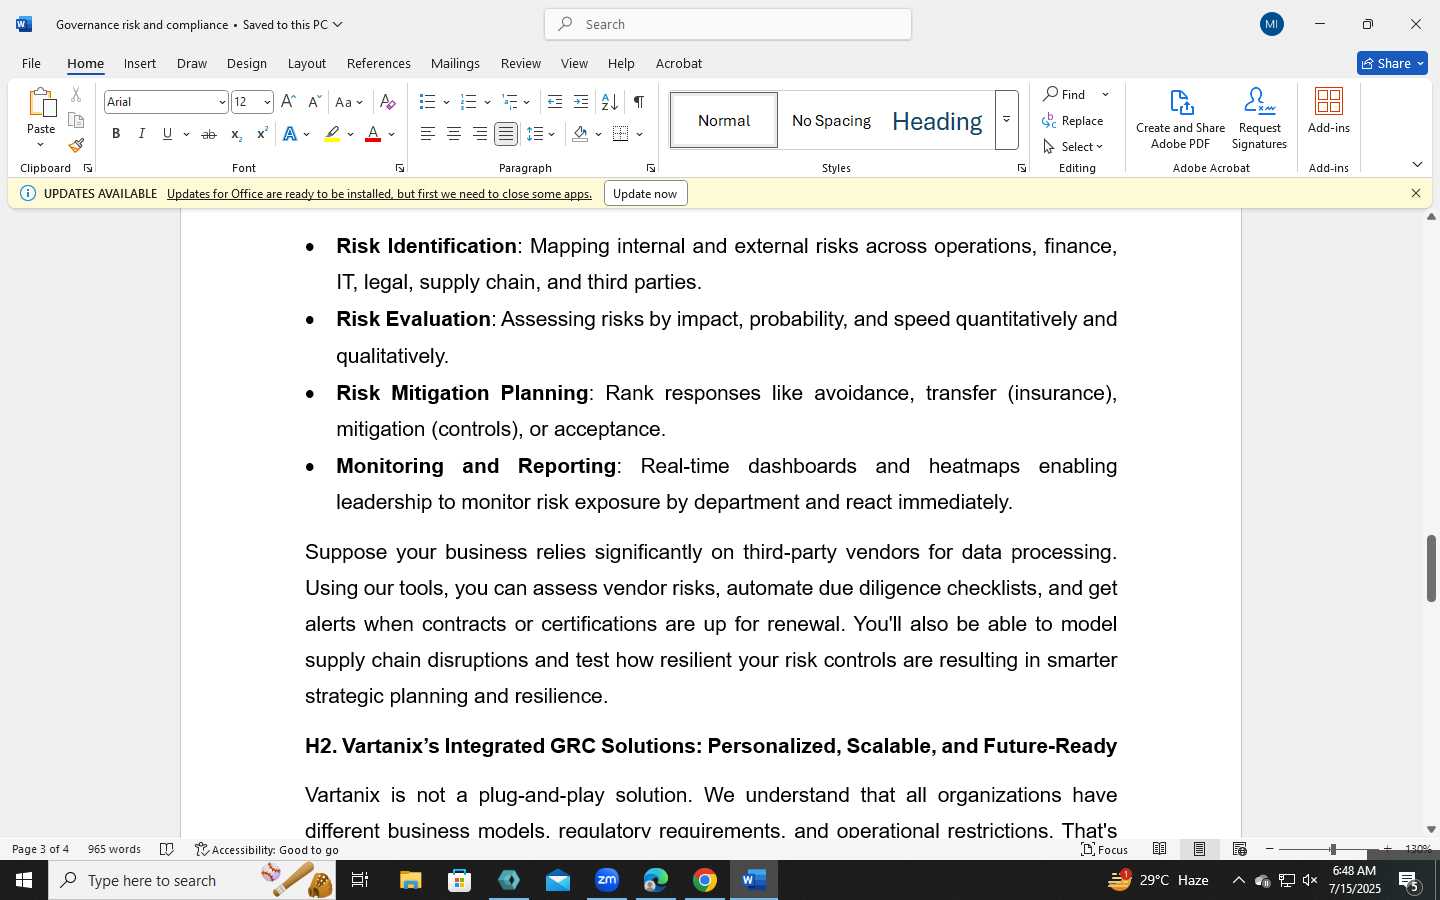
Task: Click Request Signatures icon
Action: 1259,119
